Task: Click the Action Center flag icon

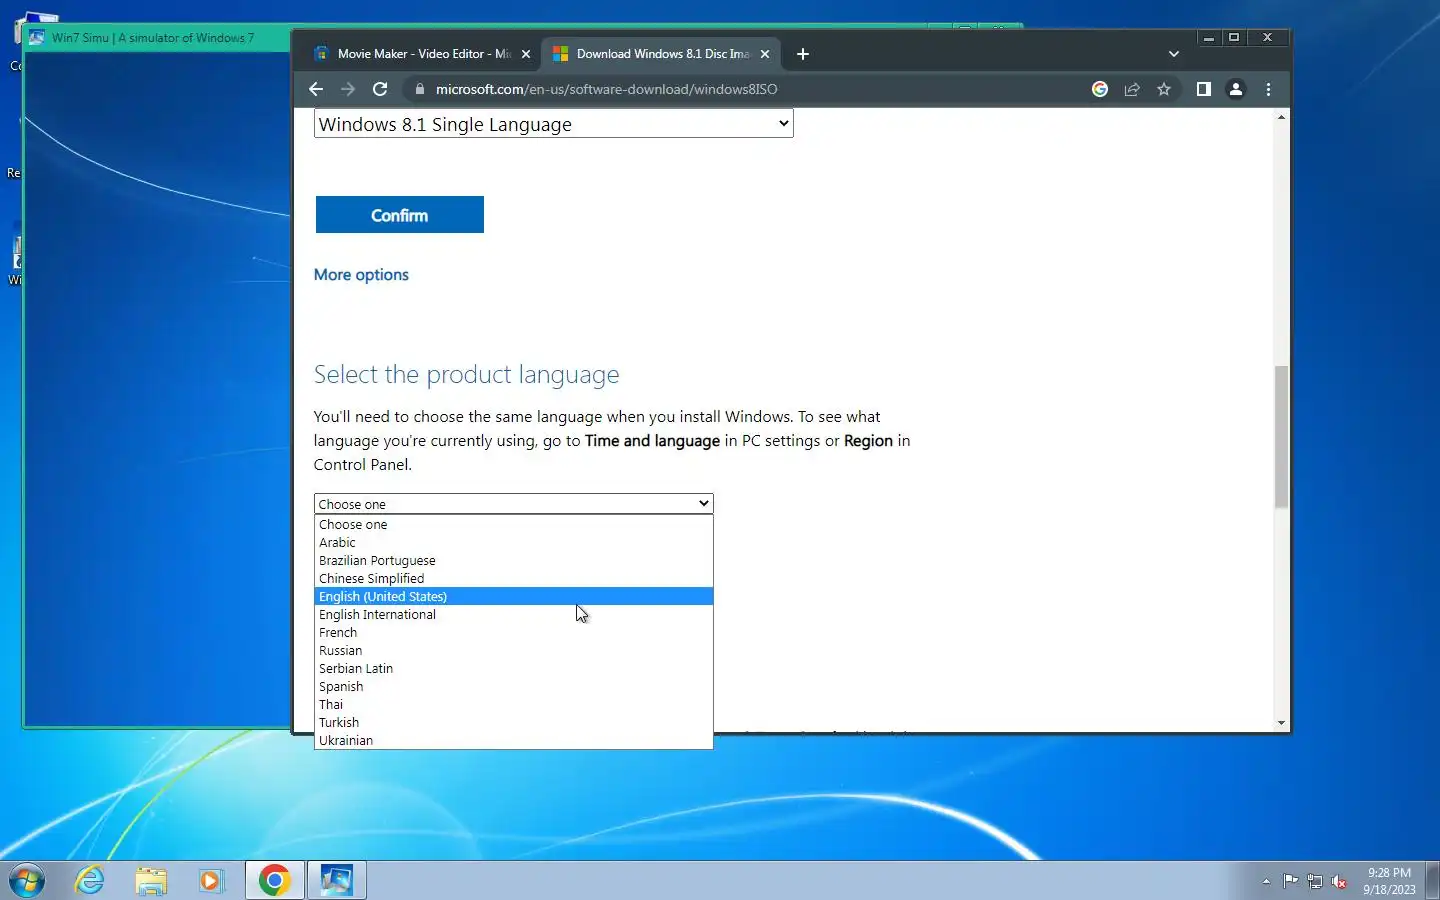Action: pyautogui.click(x=1291, y=881)
